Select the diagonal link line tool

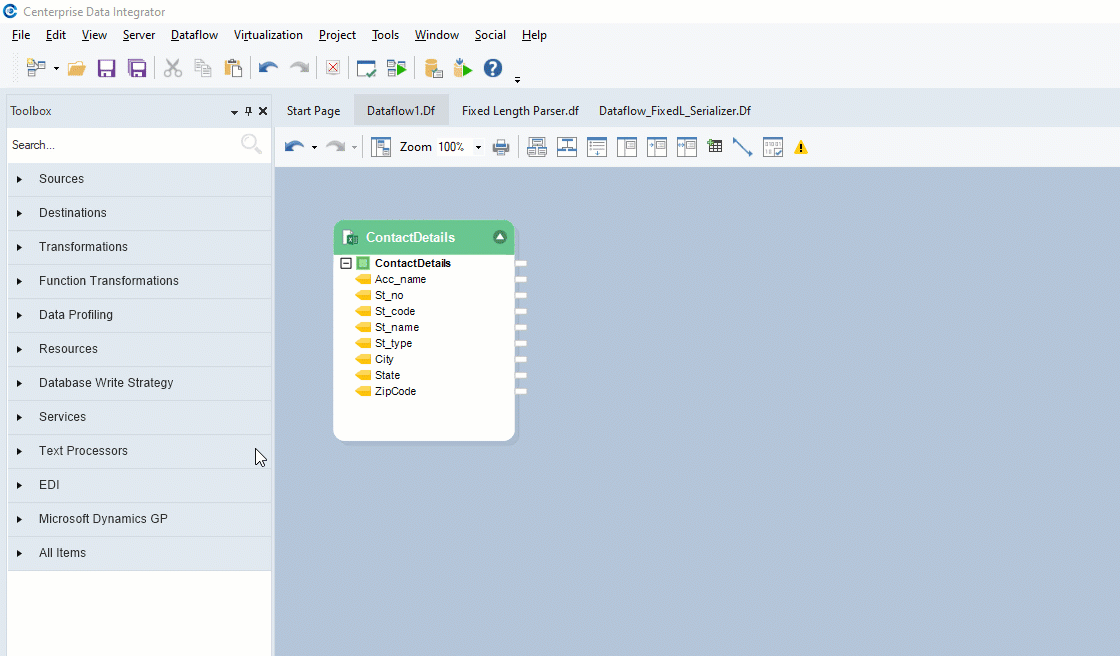tap(742, 147)
